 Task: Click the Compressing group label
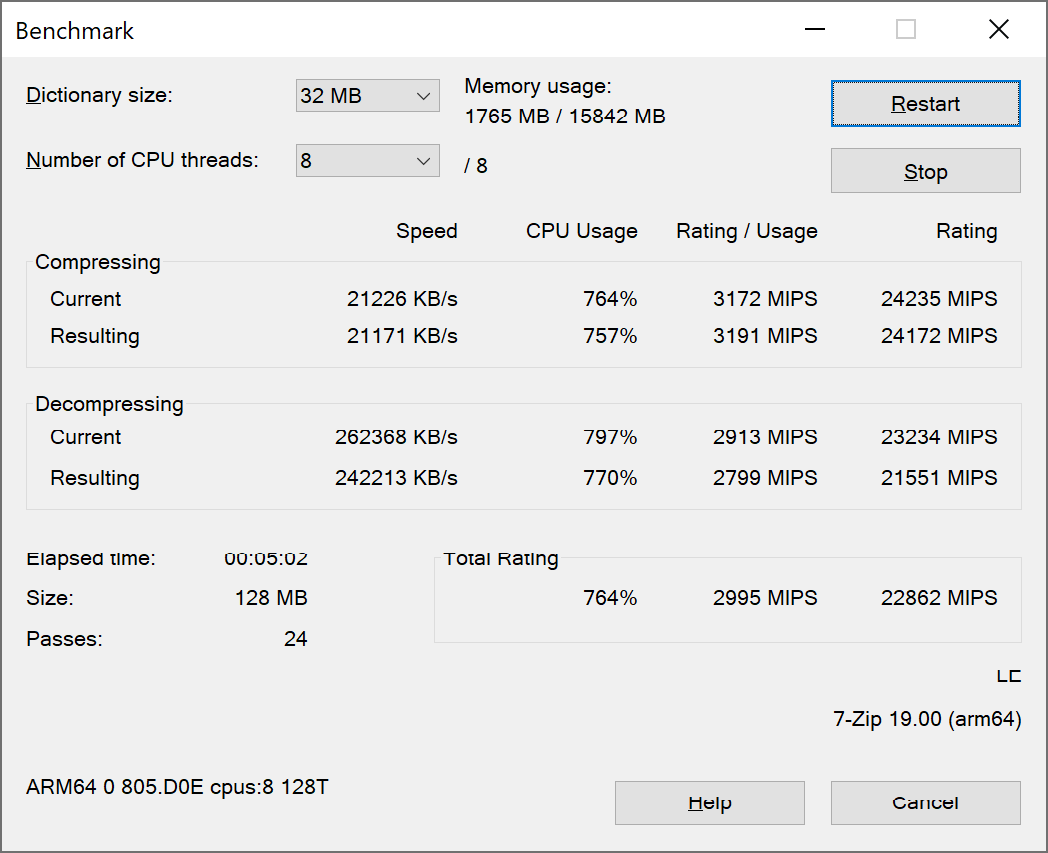98,262
